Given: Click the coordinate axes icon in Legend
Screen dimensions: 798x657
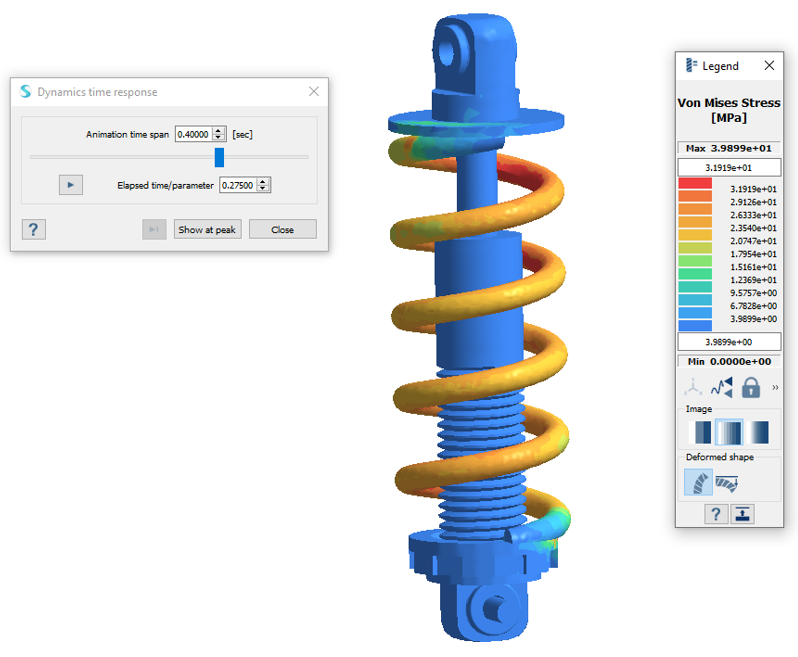Looking at the screenshot, I should pos(693,388).
